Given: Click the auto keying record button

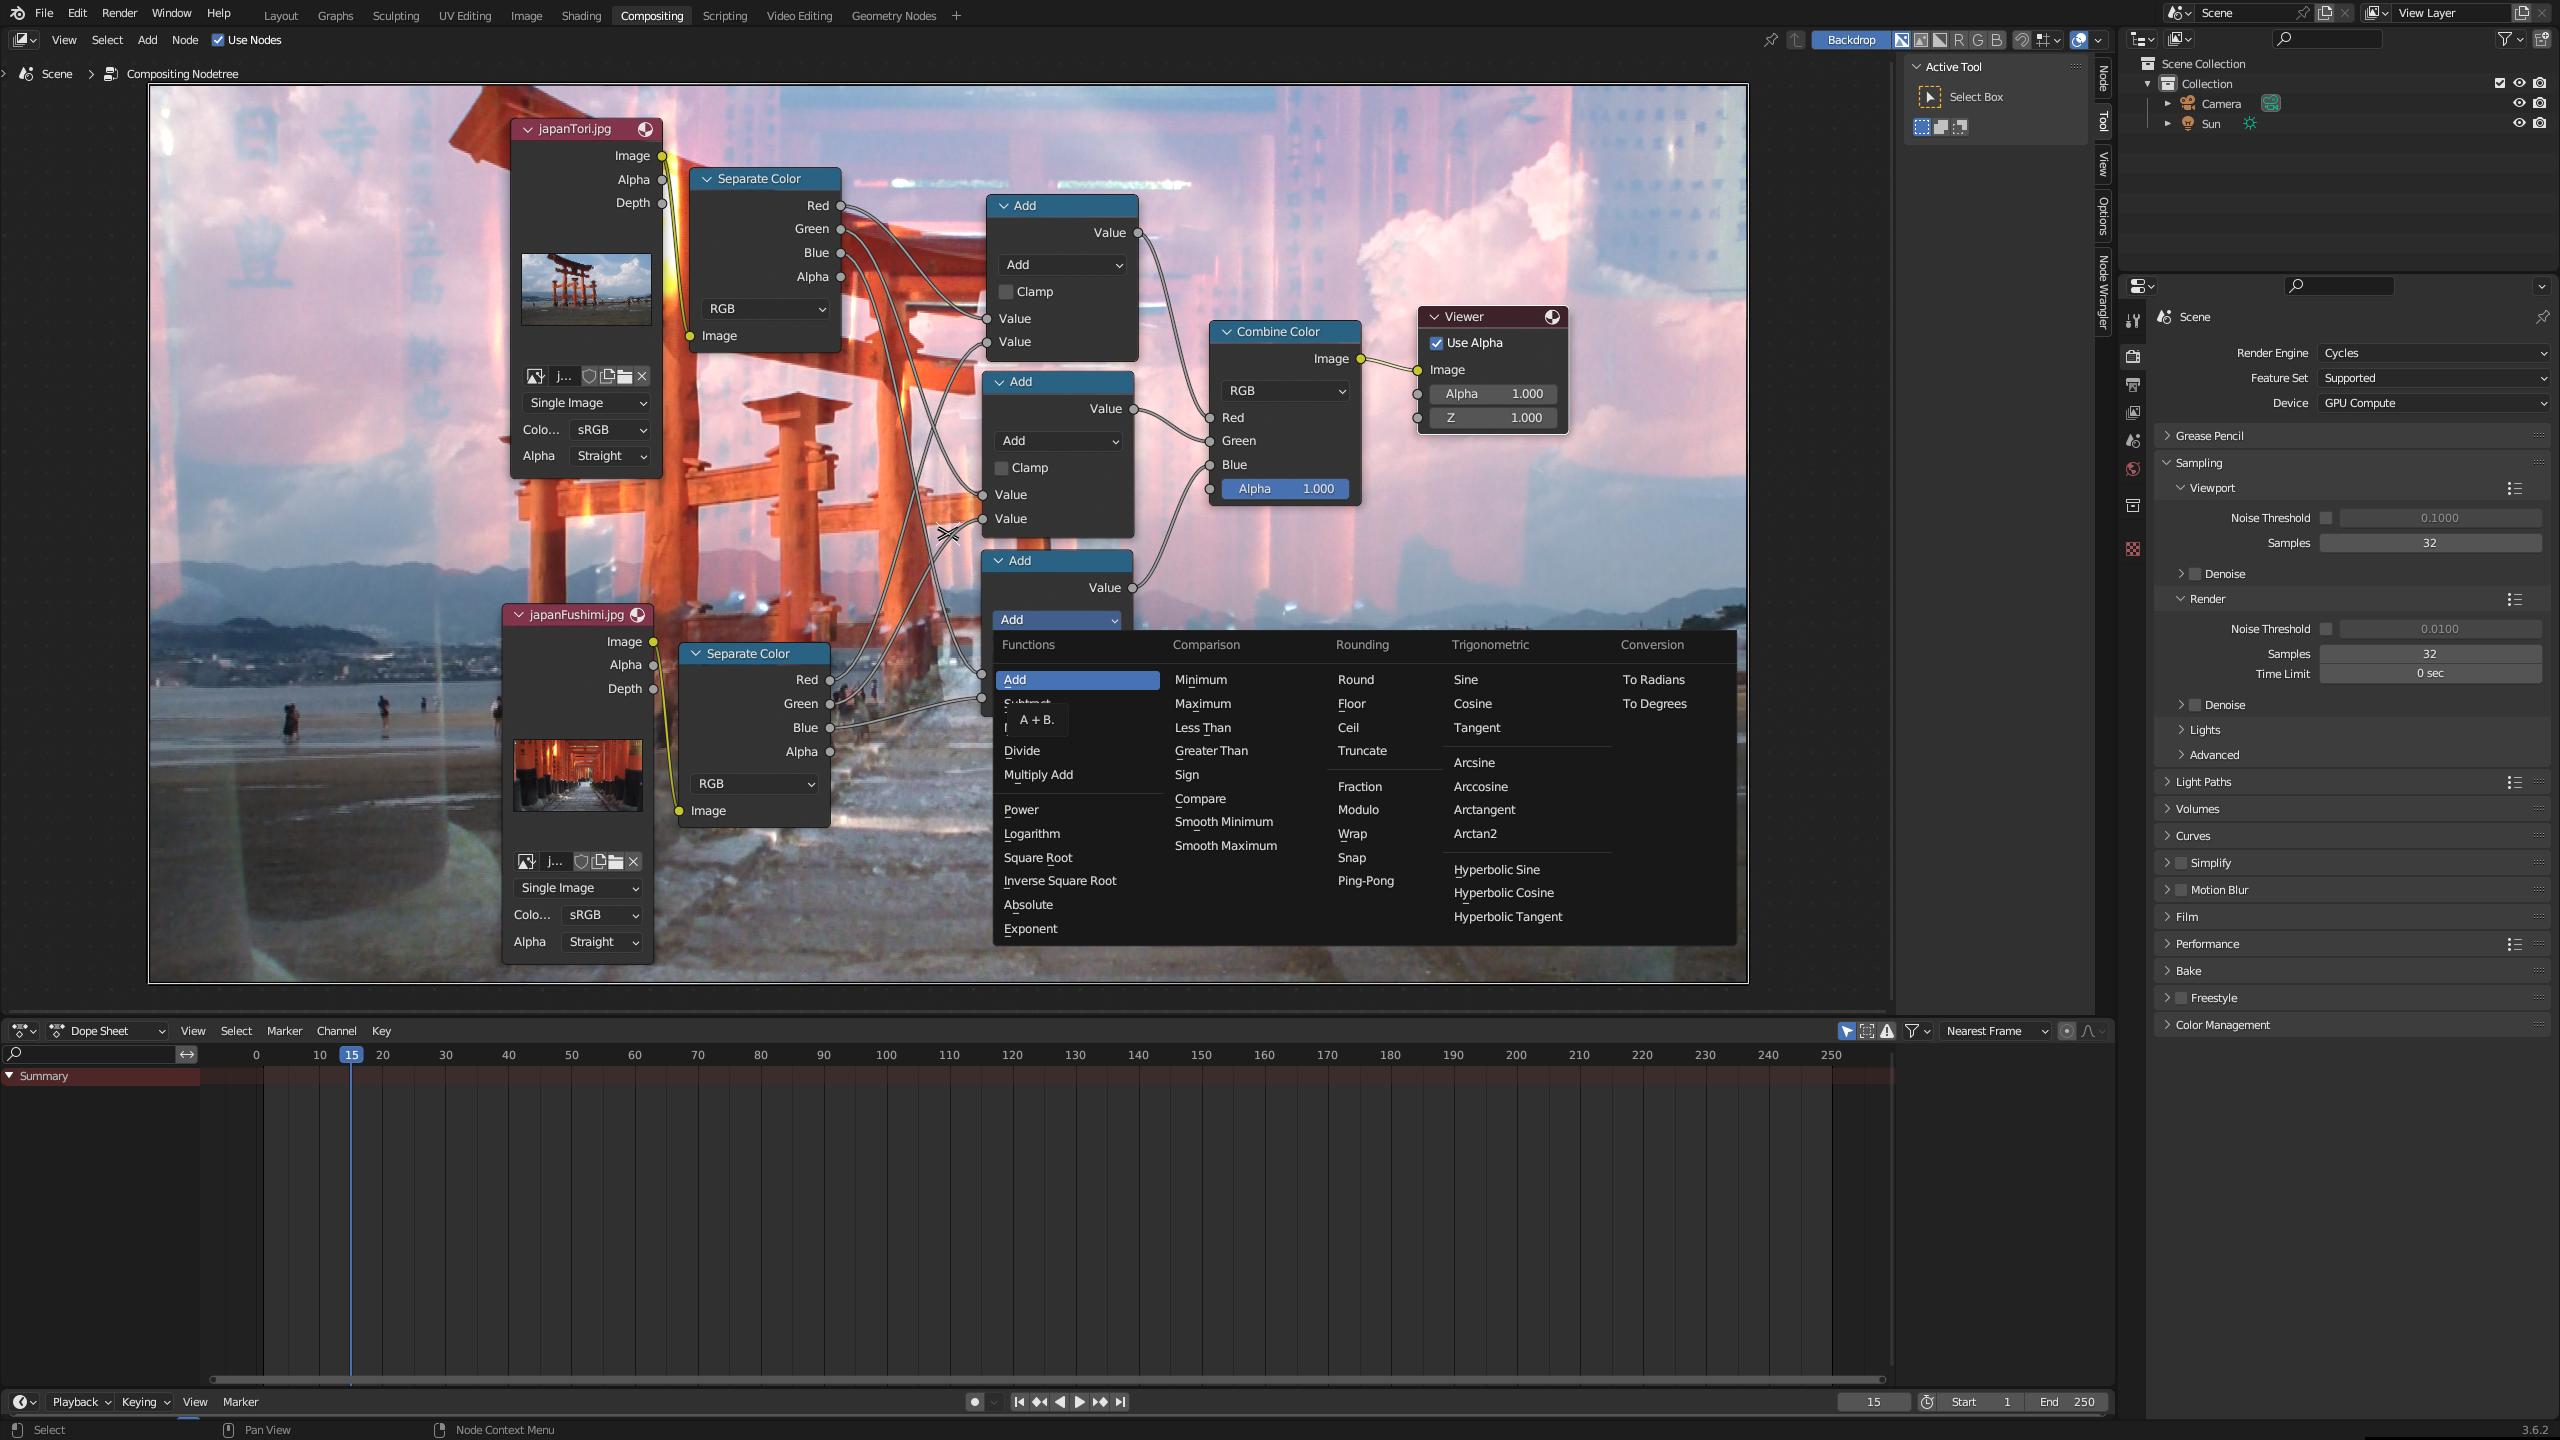Looking at the screenshot, I should click(x=974, y=1402).
